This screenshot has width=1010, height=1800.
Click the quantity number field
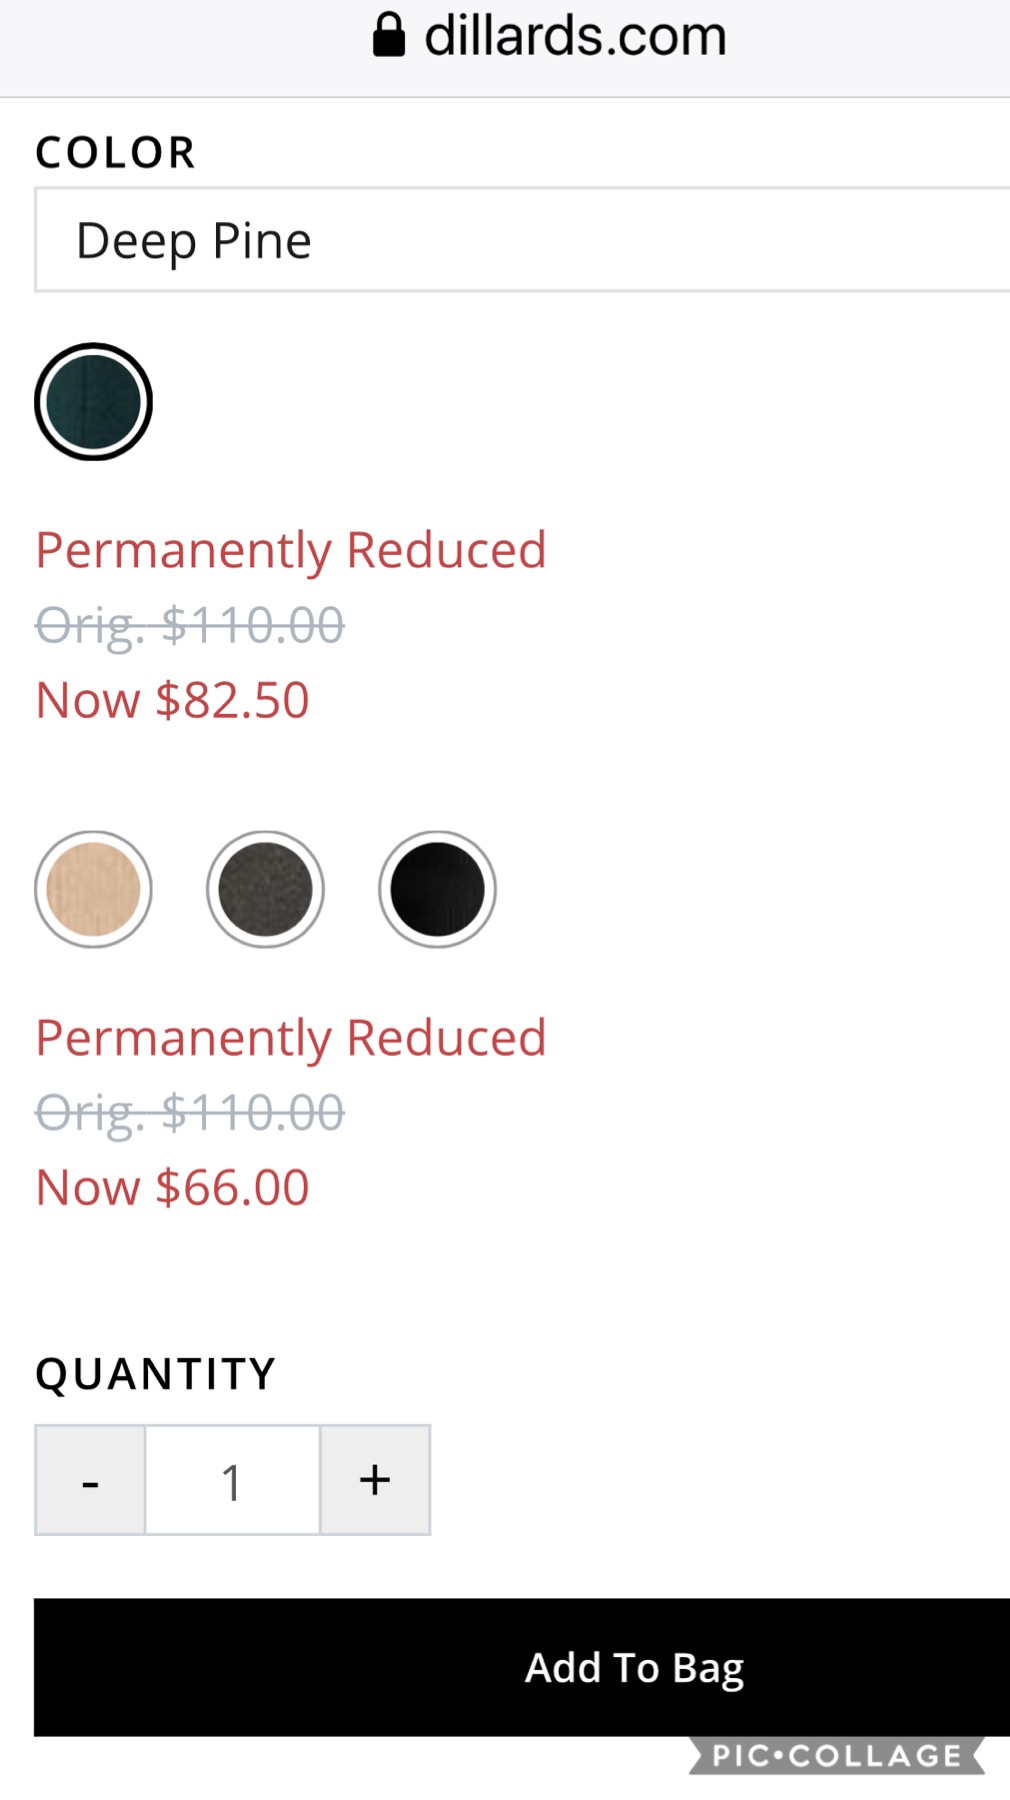232,1481
